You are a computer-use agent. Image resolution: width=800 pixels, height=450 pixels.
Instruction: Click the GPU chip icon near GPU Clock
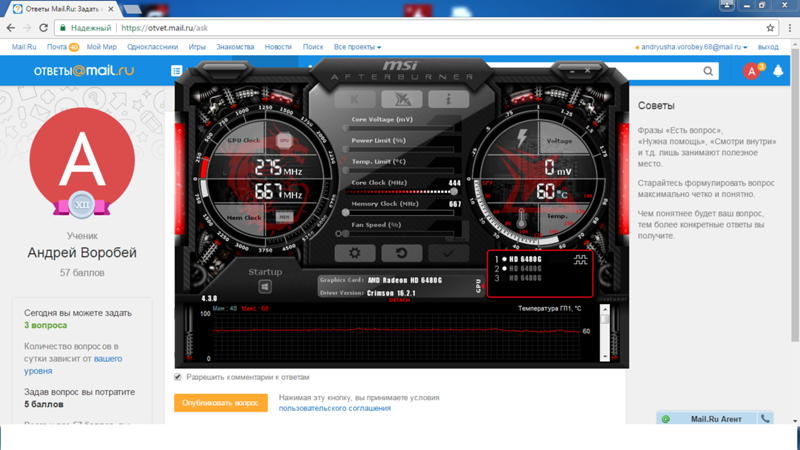[x=284, y=140]
